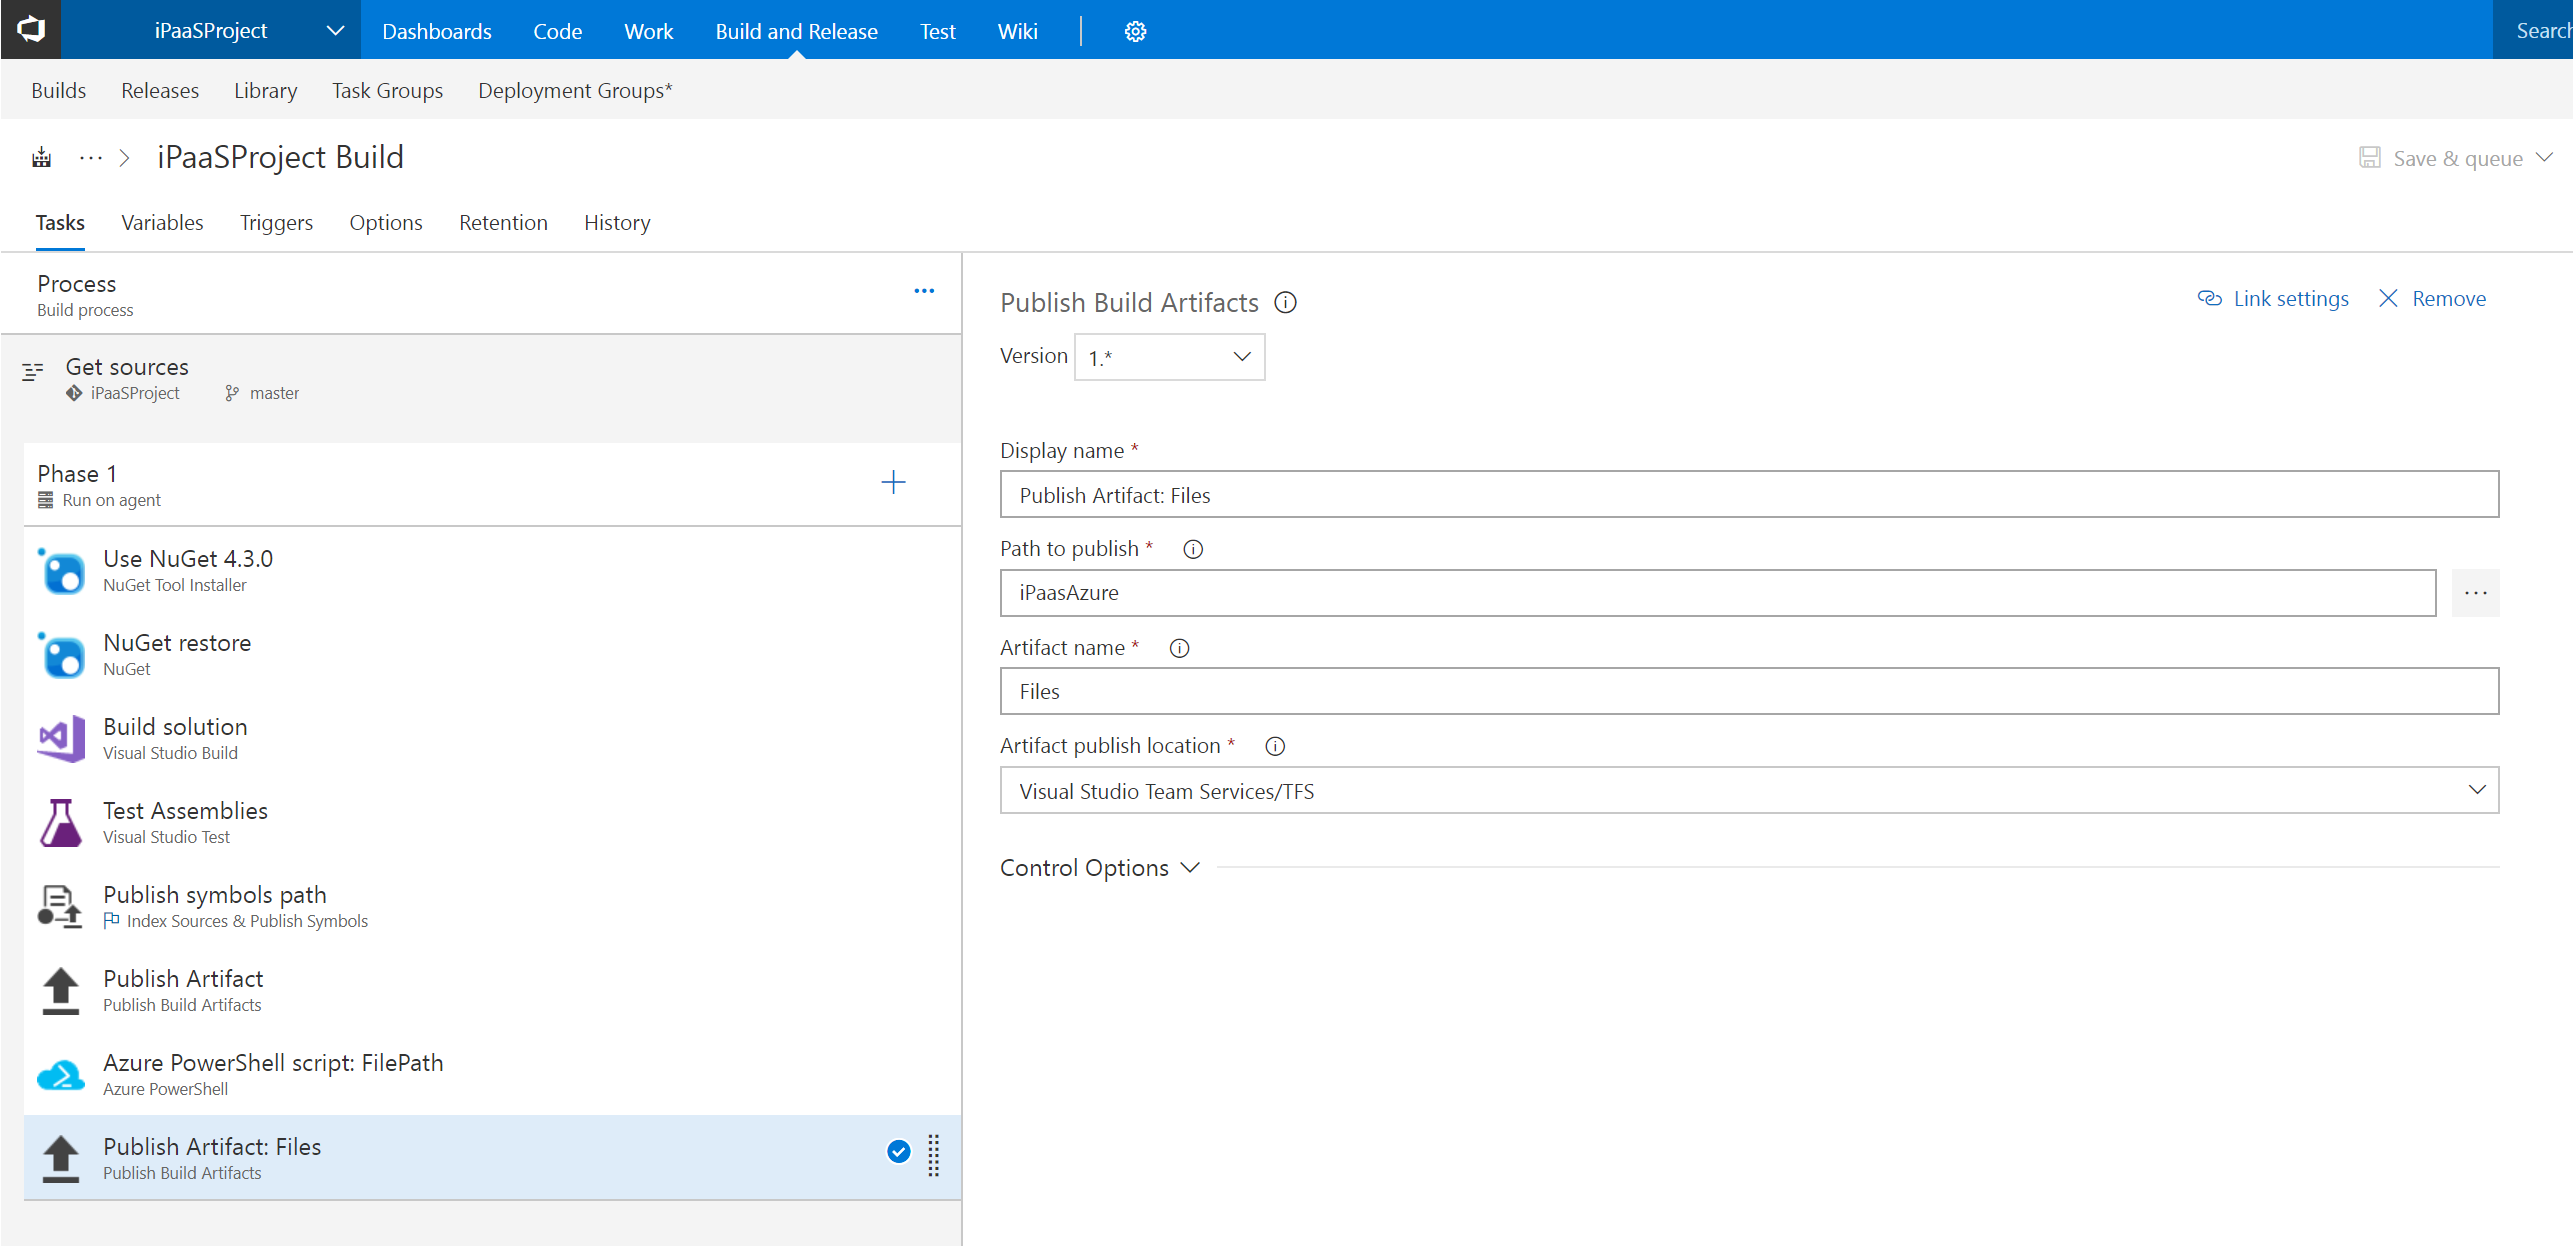The height and width of the screenshot is (1246, 2573).
Task: Remove the Publish Build Artifacts task
Action: pyautogui.click(x=2432, y=299)
